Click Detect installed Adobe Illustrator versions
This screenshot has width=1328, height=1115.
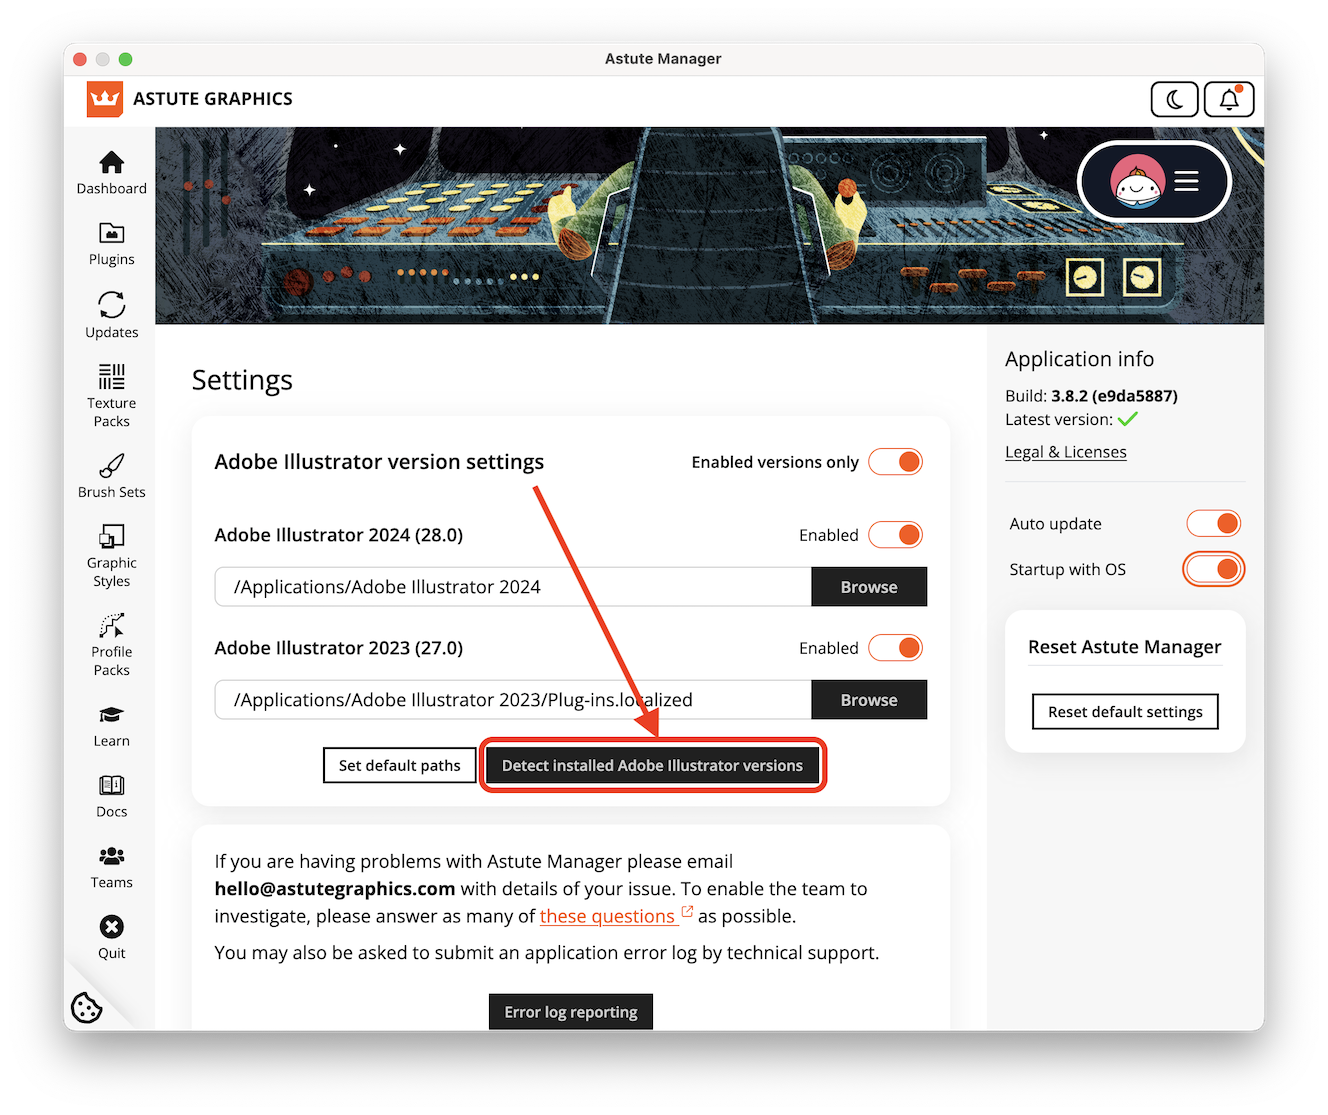652,766
